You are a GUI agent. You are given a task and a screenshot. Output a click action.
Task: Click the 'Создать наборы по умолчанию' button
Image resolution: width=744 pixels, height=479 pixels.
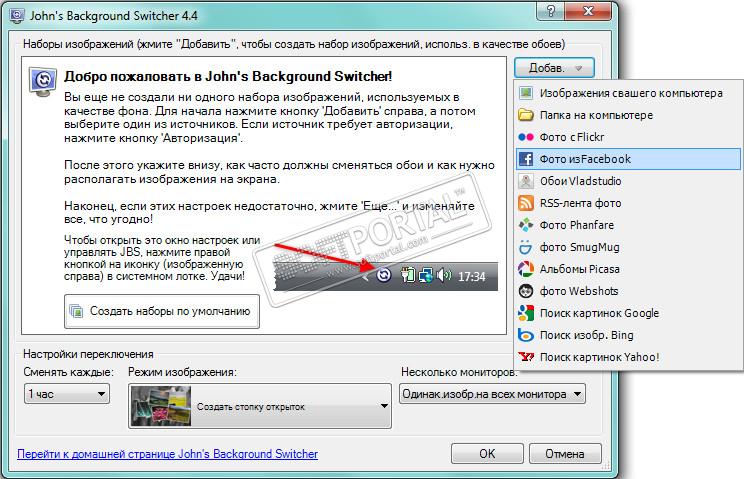(x=162, y=311)
